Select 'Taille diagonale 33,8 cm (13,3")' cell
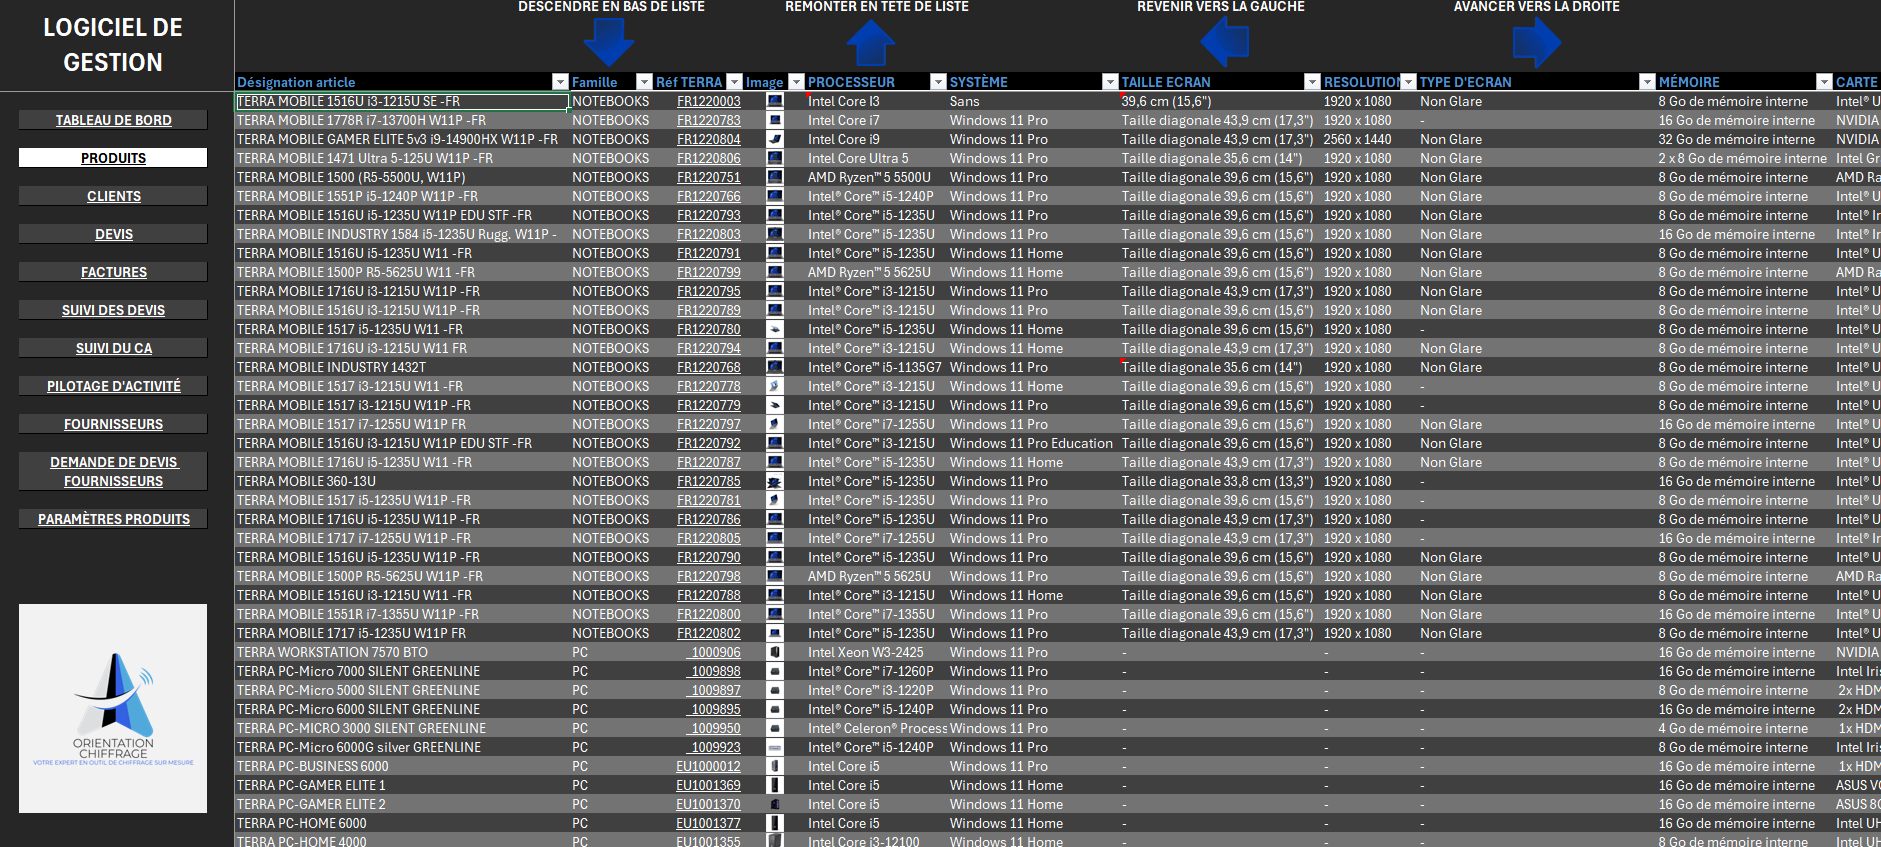The image size is (1881, 847). tap(1220, 481)
